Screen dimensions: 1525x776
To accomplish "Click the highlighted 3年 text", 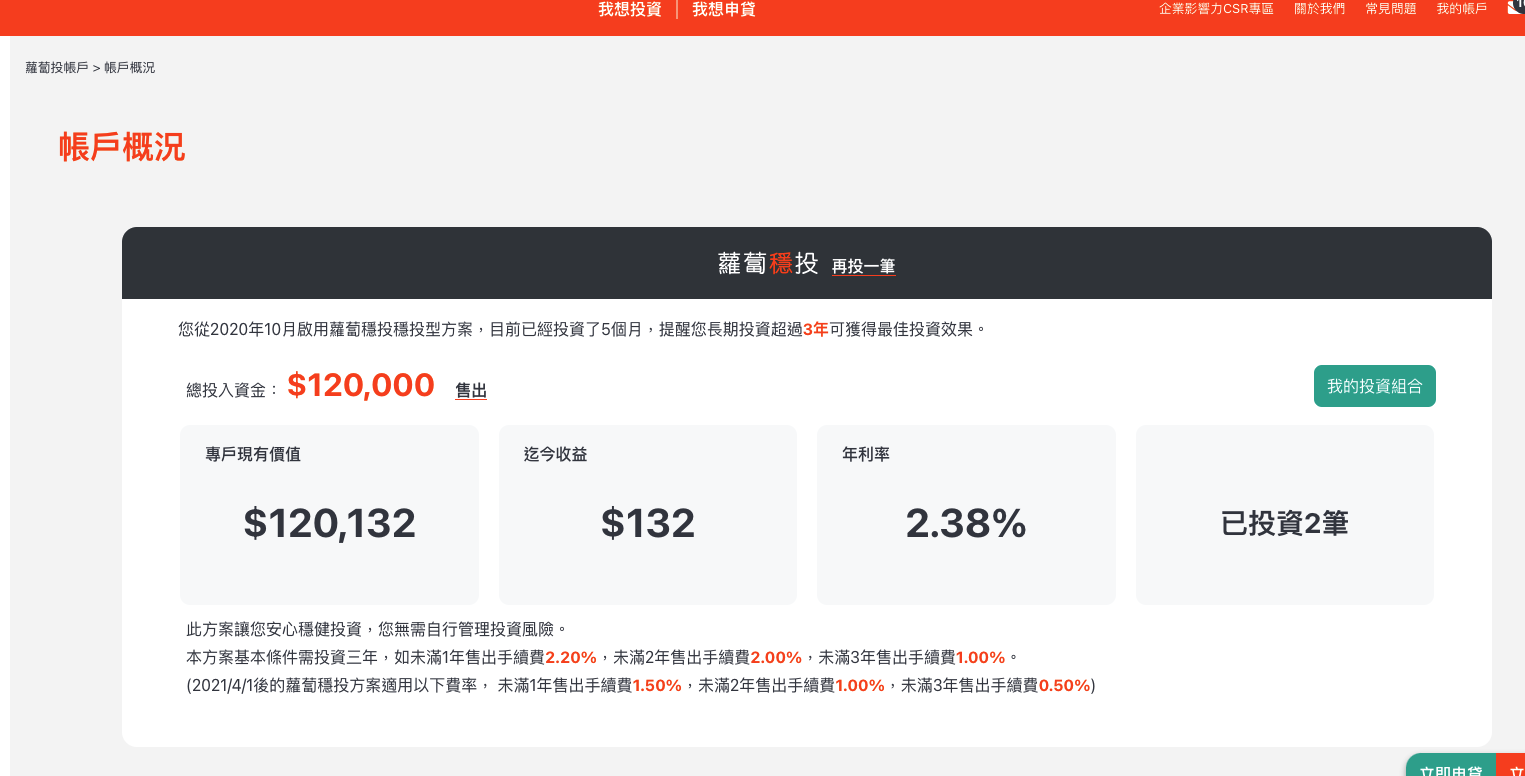I will point(816,329).
